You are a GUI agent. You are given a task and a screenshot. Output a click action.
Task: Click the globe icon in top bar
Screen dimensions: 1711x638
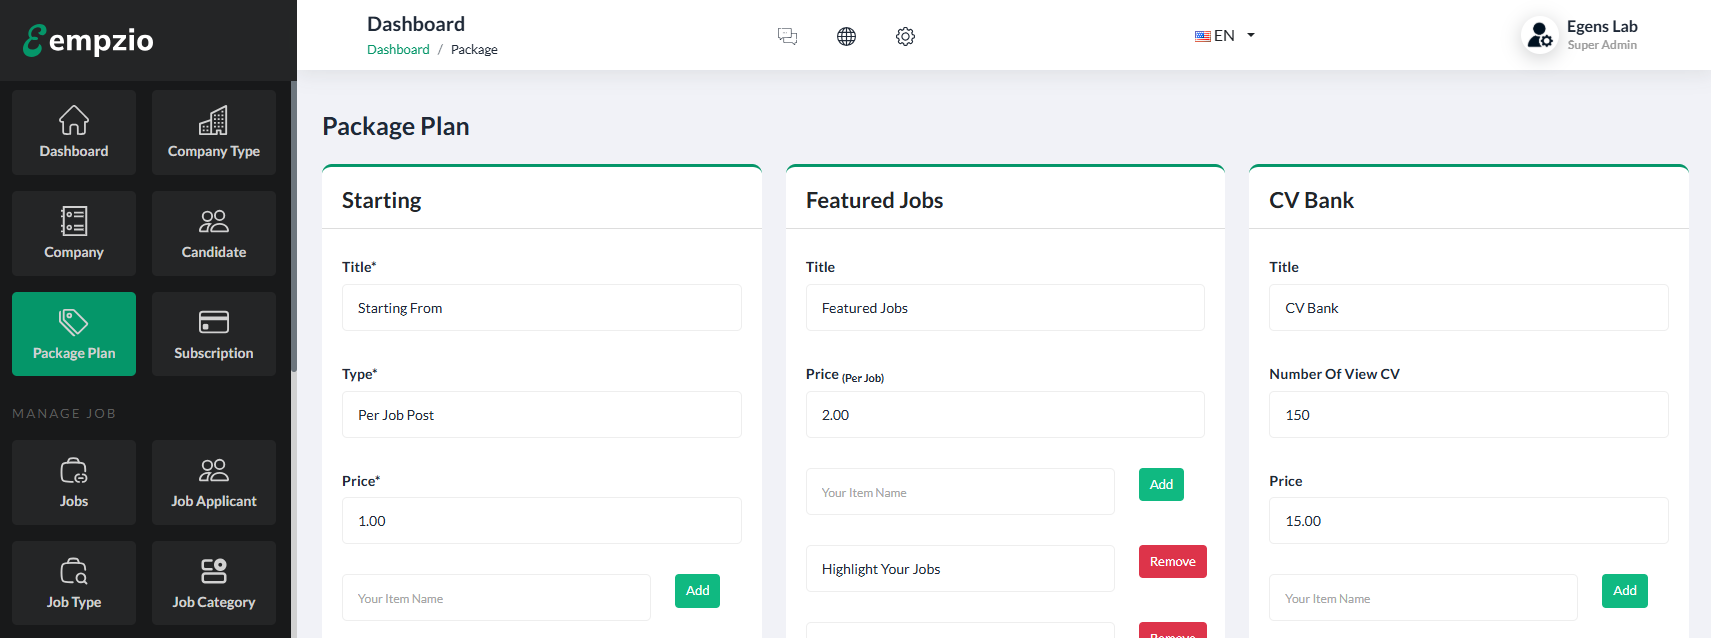coord(846,37)
